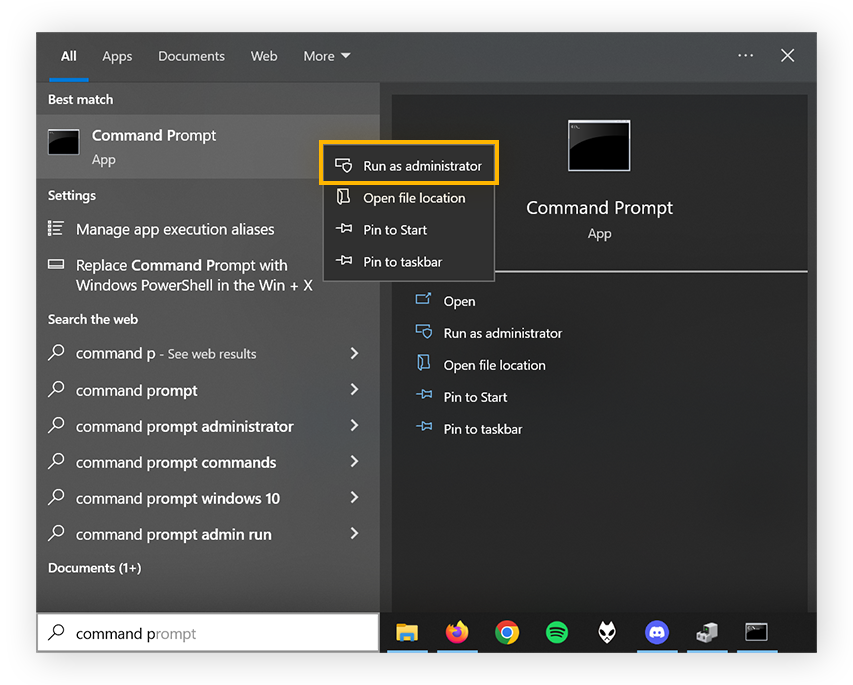Open the Command Prompt app icon preview

pos(598,145)
